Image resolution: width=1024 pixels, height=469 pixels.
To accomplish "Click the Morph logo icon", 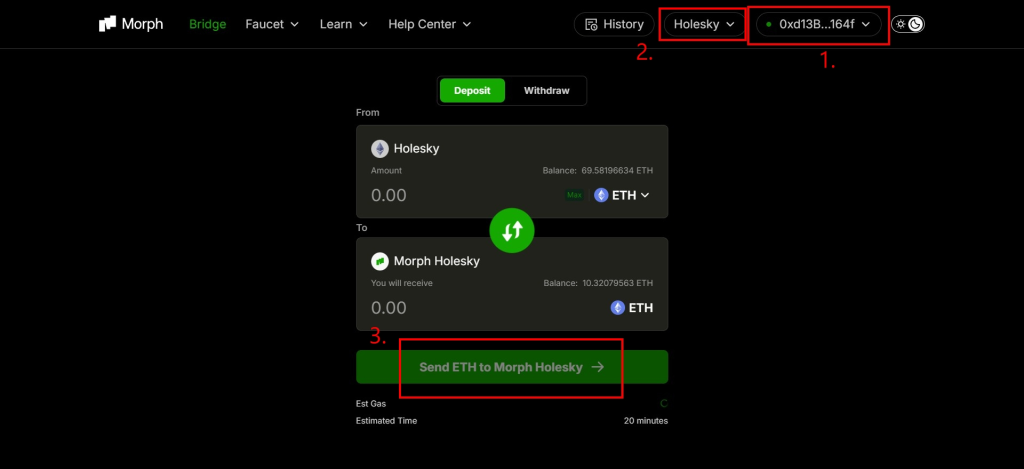I will 108,24.
